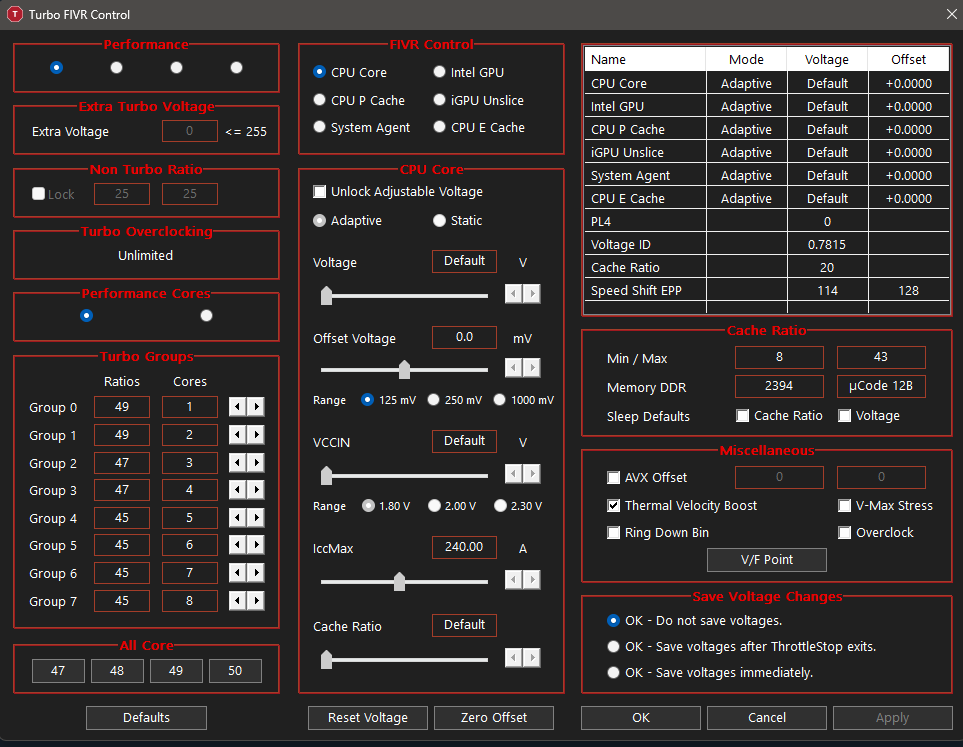Viewport: 963px width, 747px height.
Task: Nudge Offset Voltage right with arrow button
Action: (532, 367)
